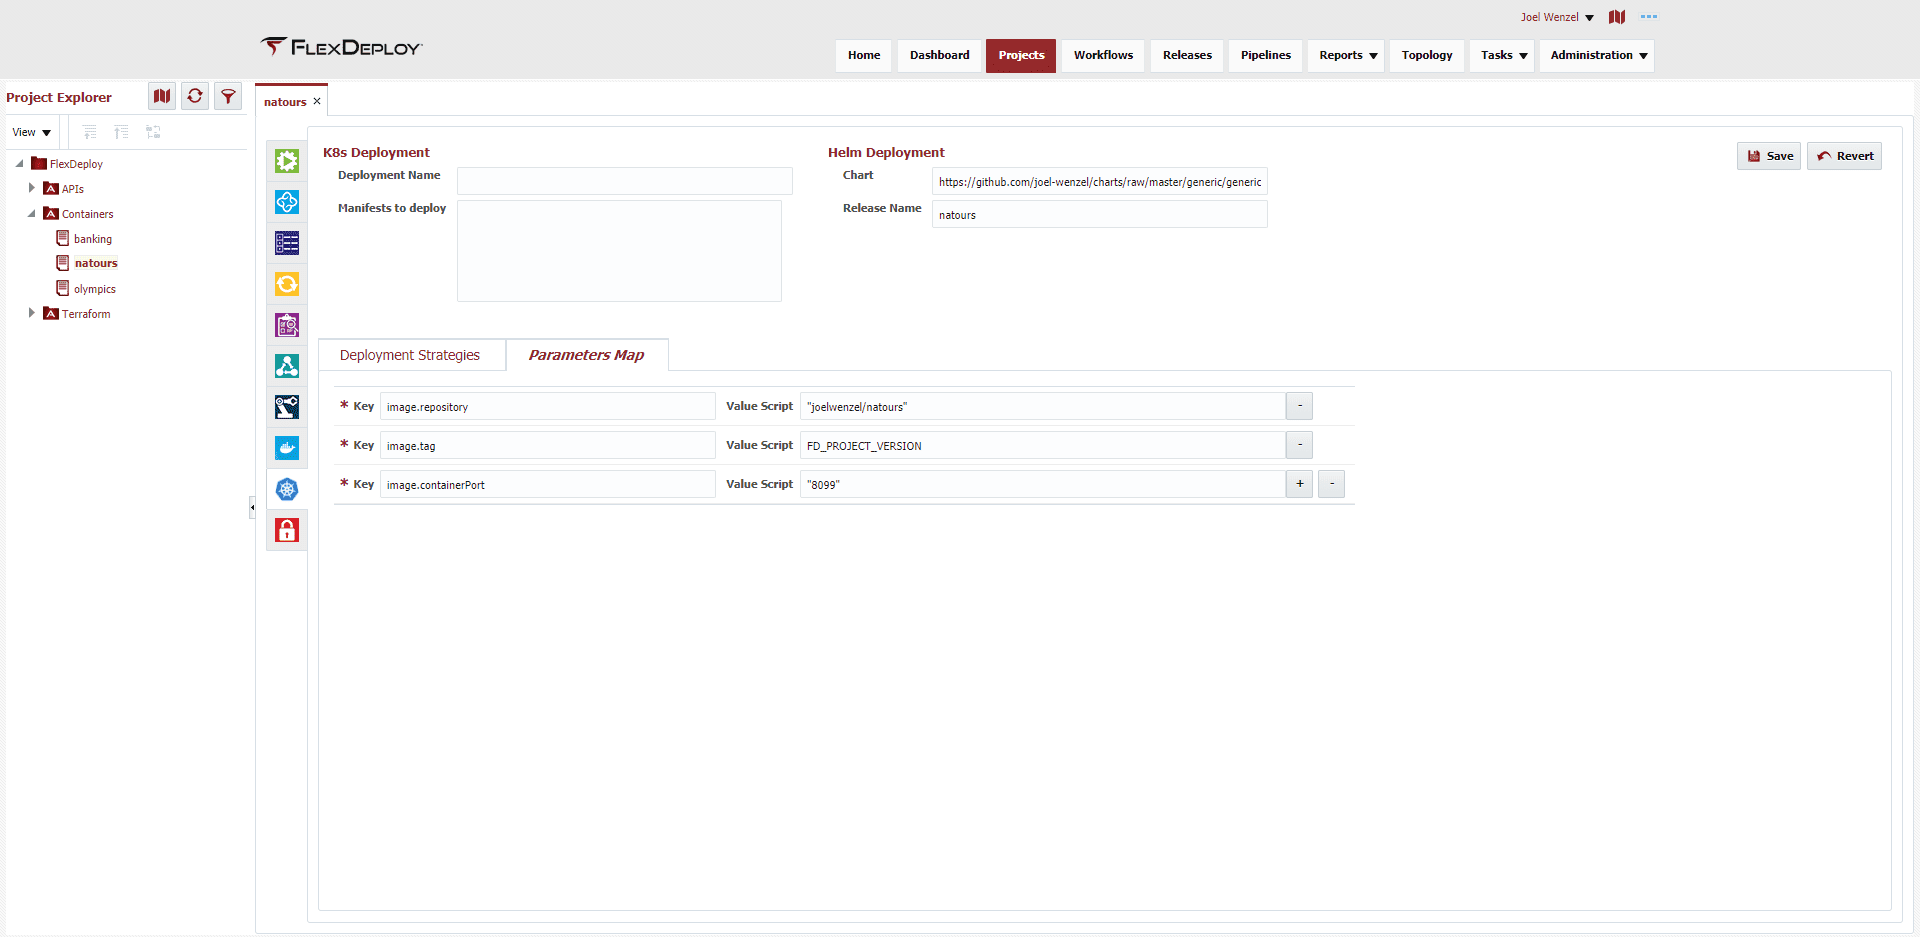Expand the Terraform folder node
Viewport: 1920px width, 937px height.
click(x=31, y=313)
